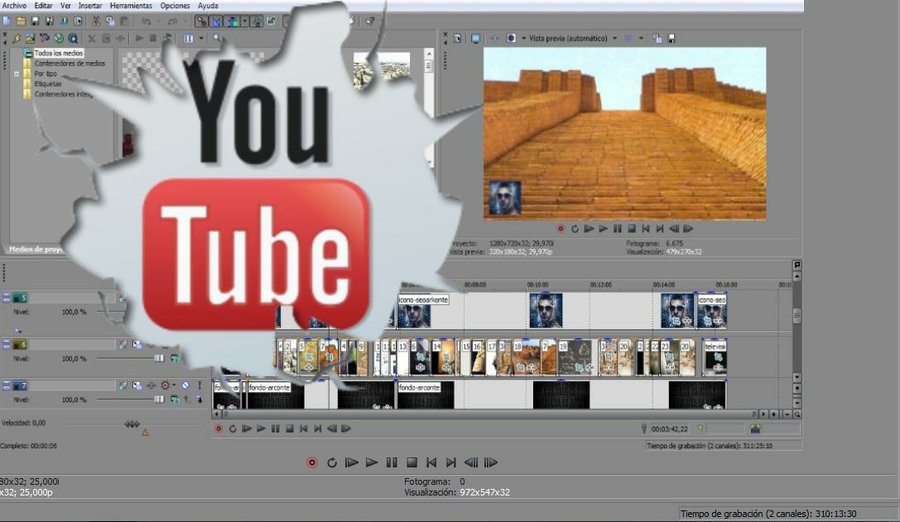Image resolution: width=900 pixels, height=522 pixels.
Task: Pause in the video preview transport
Action: [618, 229]
